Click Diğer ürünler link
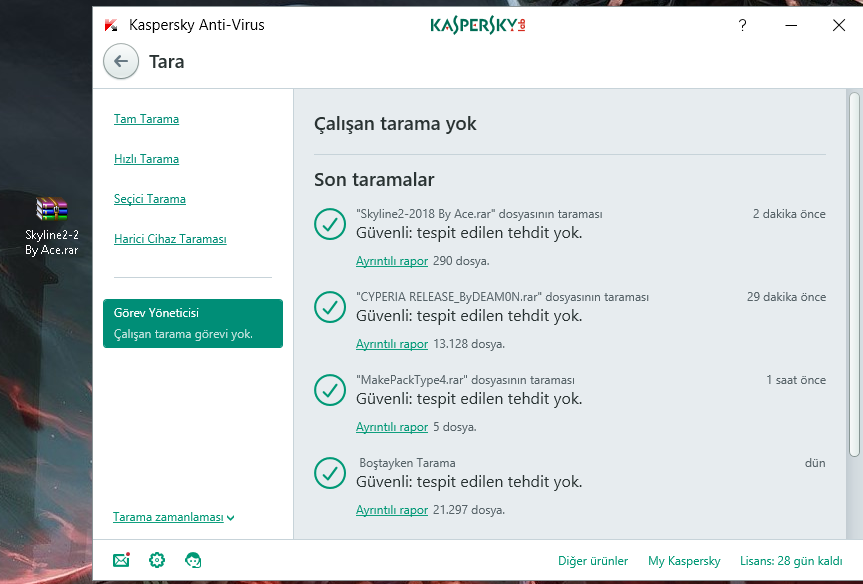Image resolution: width=863 pixels, height=584 pixels. point(593,561)
